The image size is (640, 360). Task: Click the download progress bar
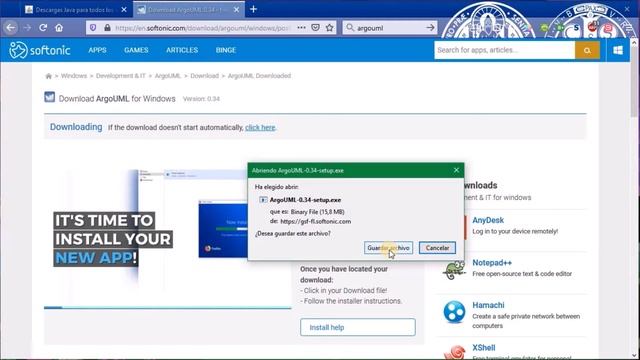coord(168,308)
